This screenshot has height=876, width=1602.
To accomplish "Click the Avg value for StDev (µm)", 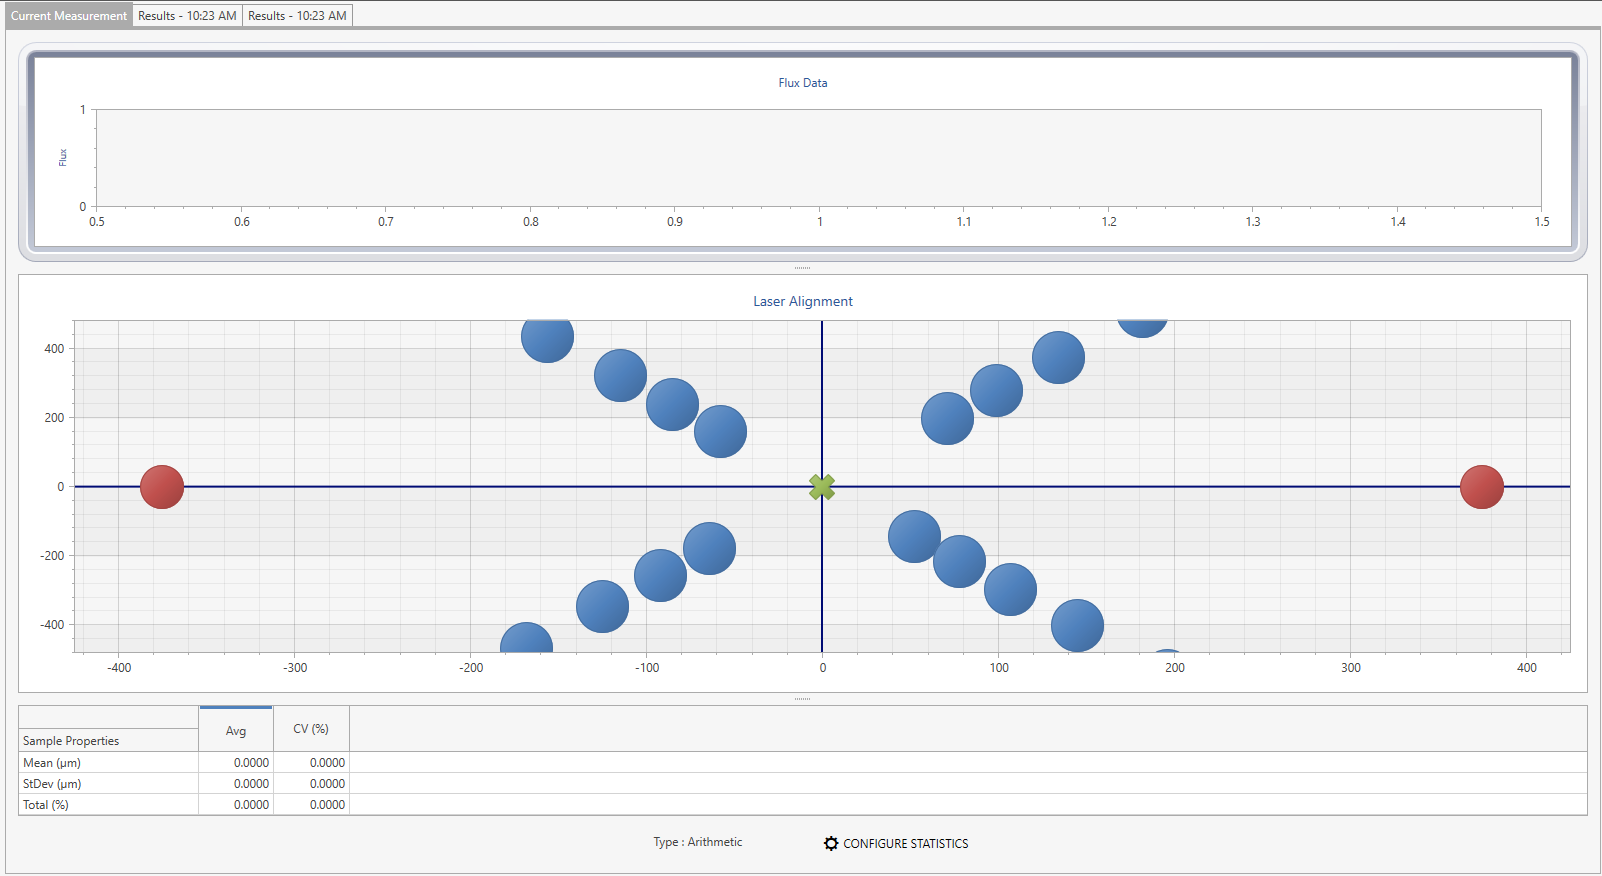I will tap(236, 784).
